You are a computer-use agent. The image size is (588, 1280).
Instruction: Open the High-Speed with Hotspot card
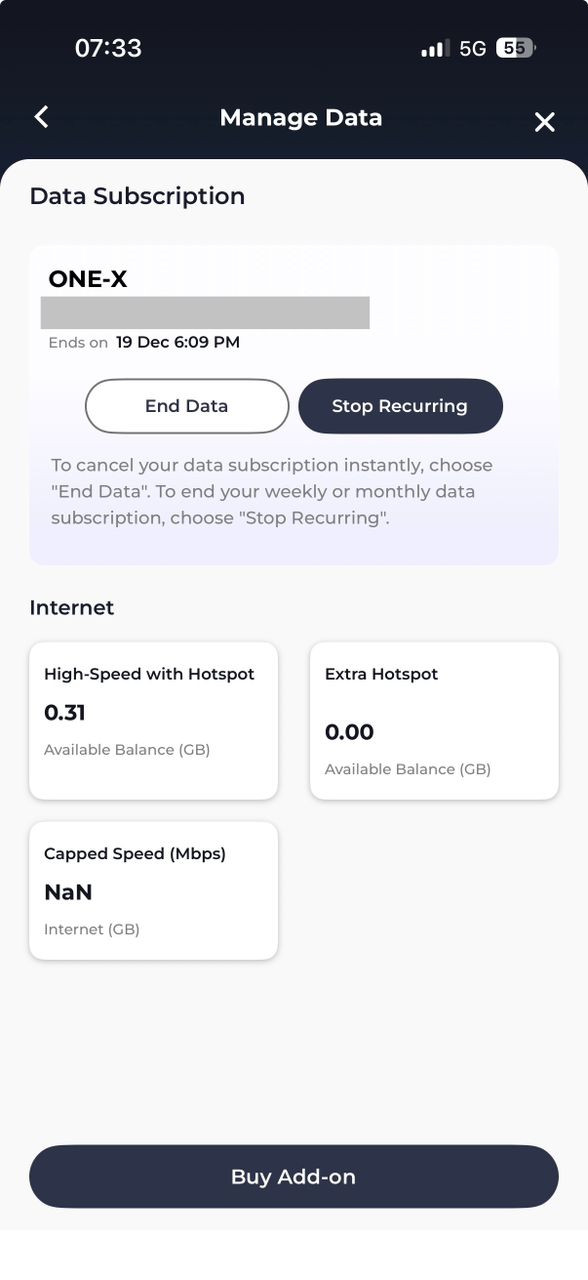(153, 721)
